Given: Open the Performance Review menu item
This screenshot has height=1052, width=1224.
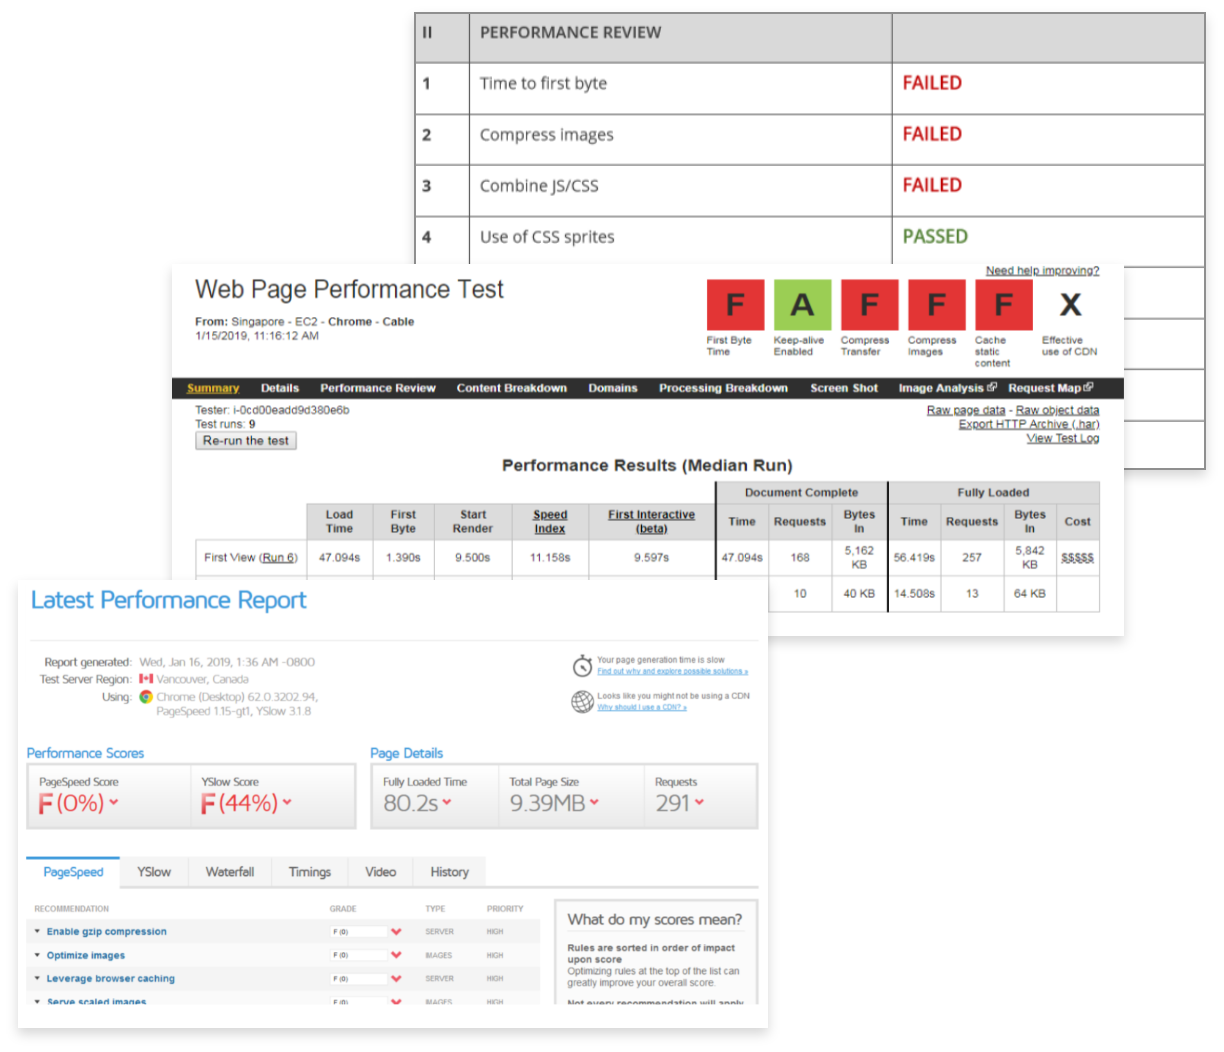Looking at the screenshot, I should 377,388.
